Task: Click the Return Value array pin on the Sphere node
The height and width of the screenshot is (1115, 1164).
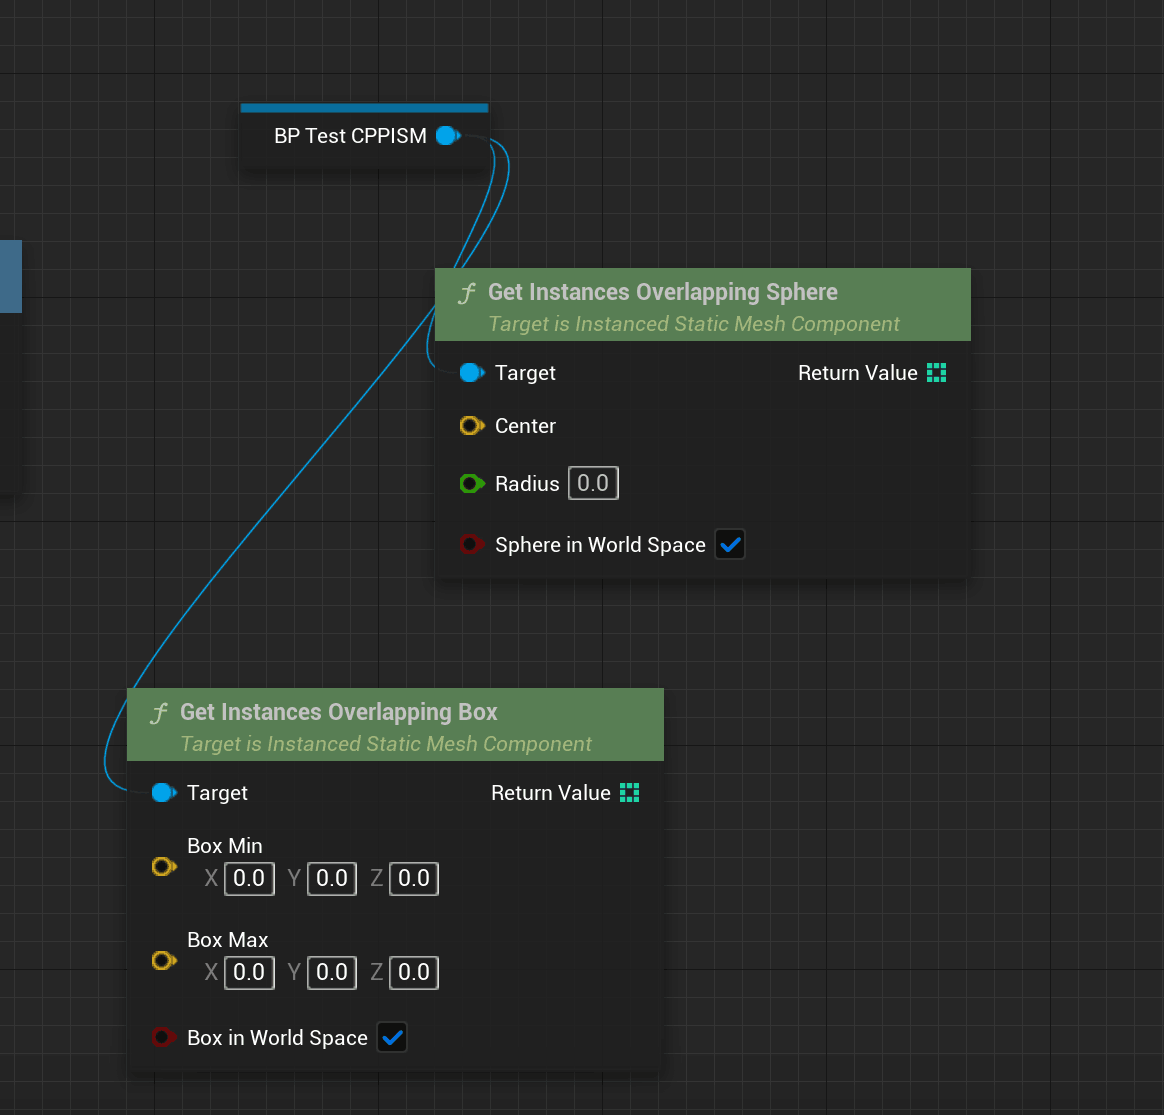Action: pos(937,372)
